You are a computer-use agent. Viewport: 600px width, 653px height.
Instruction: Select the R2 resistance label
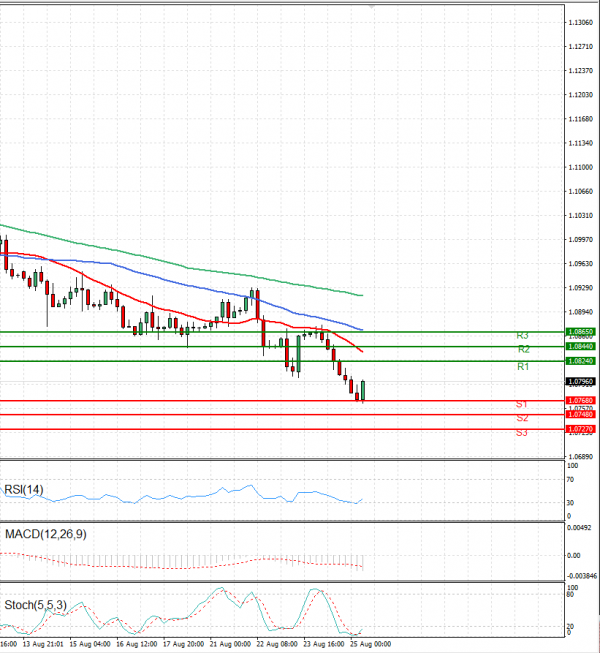pyautogui.click(x=524, y=349)
